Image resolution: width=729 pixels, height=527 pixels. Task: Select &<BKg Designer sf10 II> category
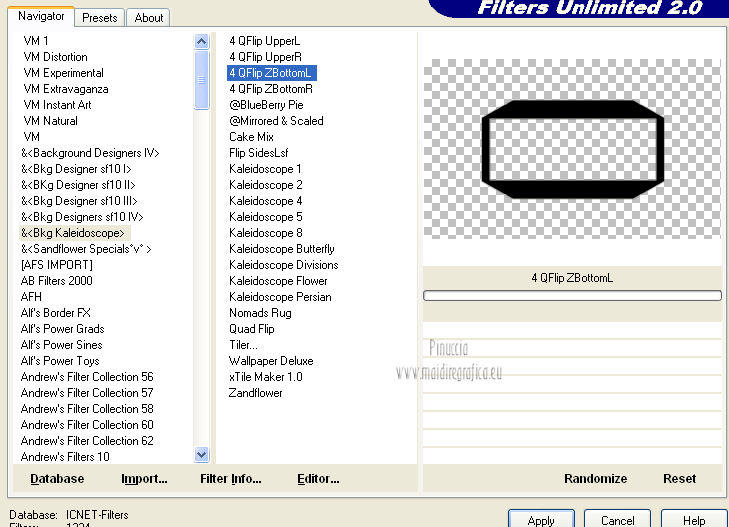[x=78, y=185]
